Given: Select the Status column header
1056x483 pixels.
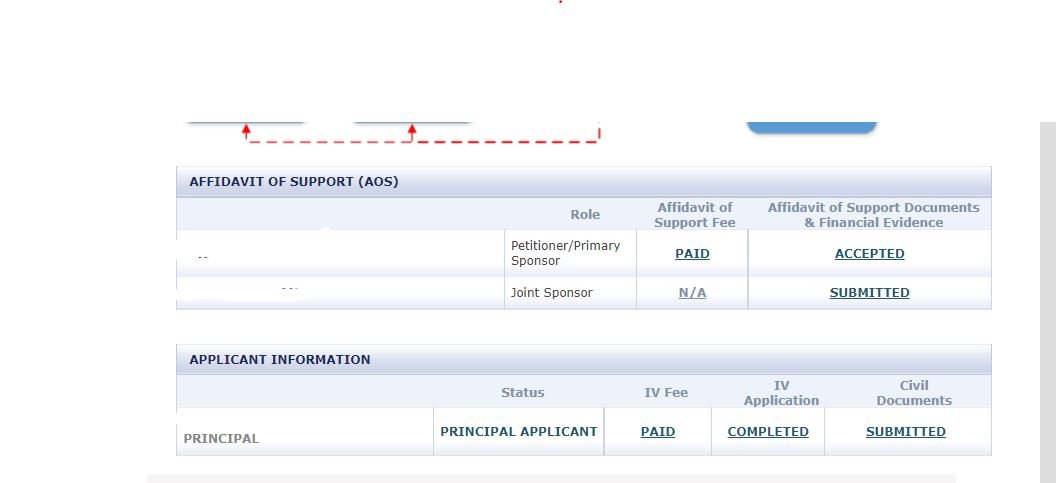Looking at the screenshot, I should coord(523,393).
